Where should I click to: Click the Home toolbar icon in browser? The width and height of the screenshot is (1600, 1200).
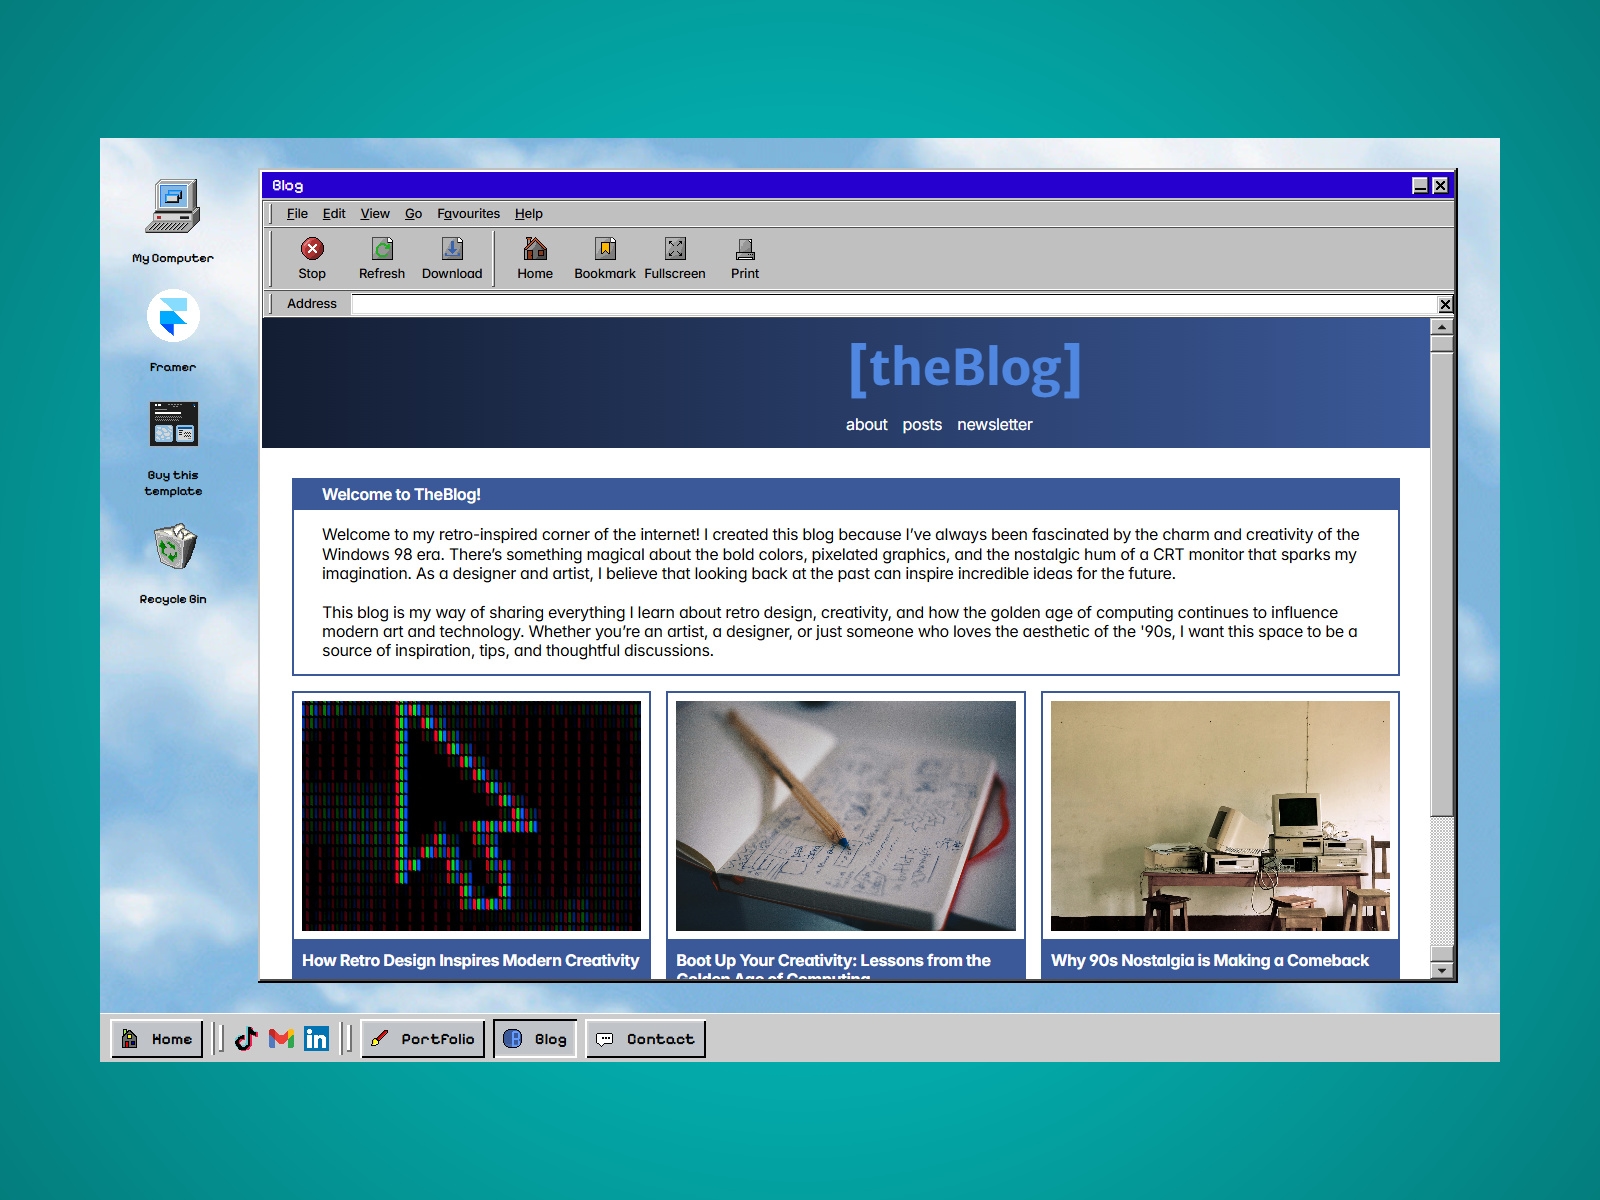[x=535, y=249]
